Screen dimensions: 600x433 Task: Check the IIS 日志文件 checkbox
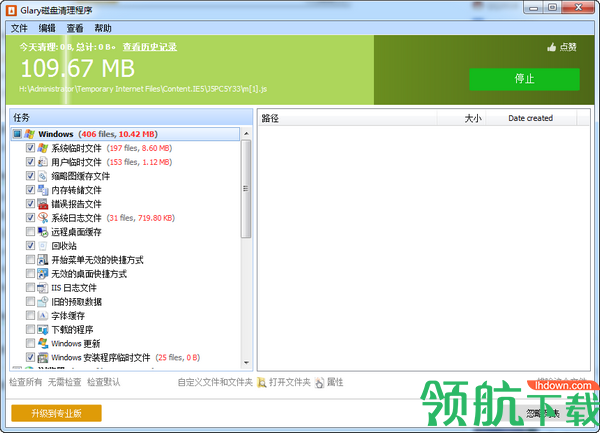tap(30, 287)
